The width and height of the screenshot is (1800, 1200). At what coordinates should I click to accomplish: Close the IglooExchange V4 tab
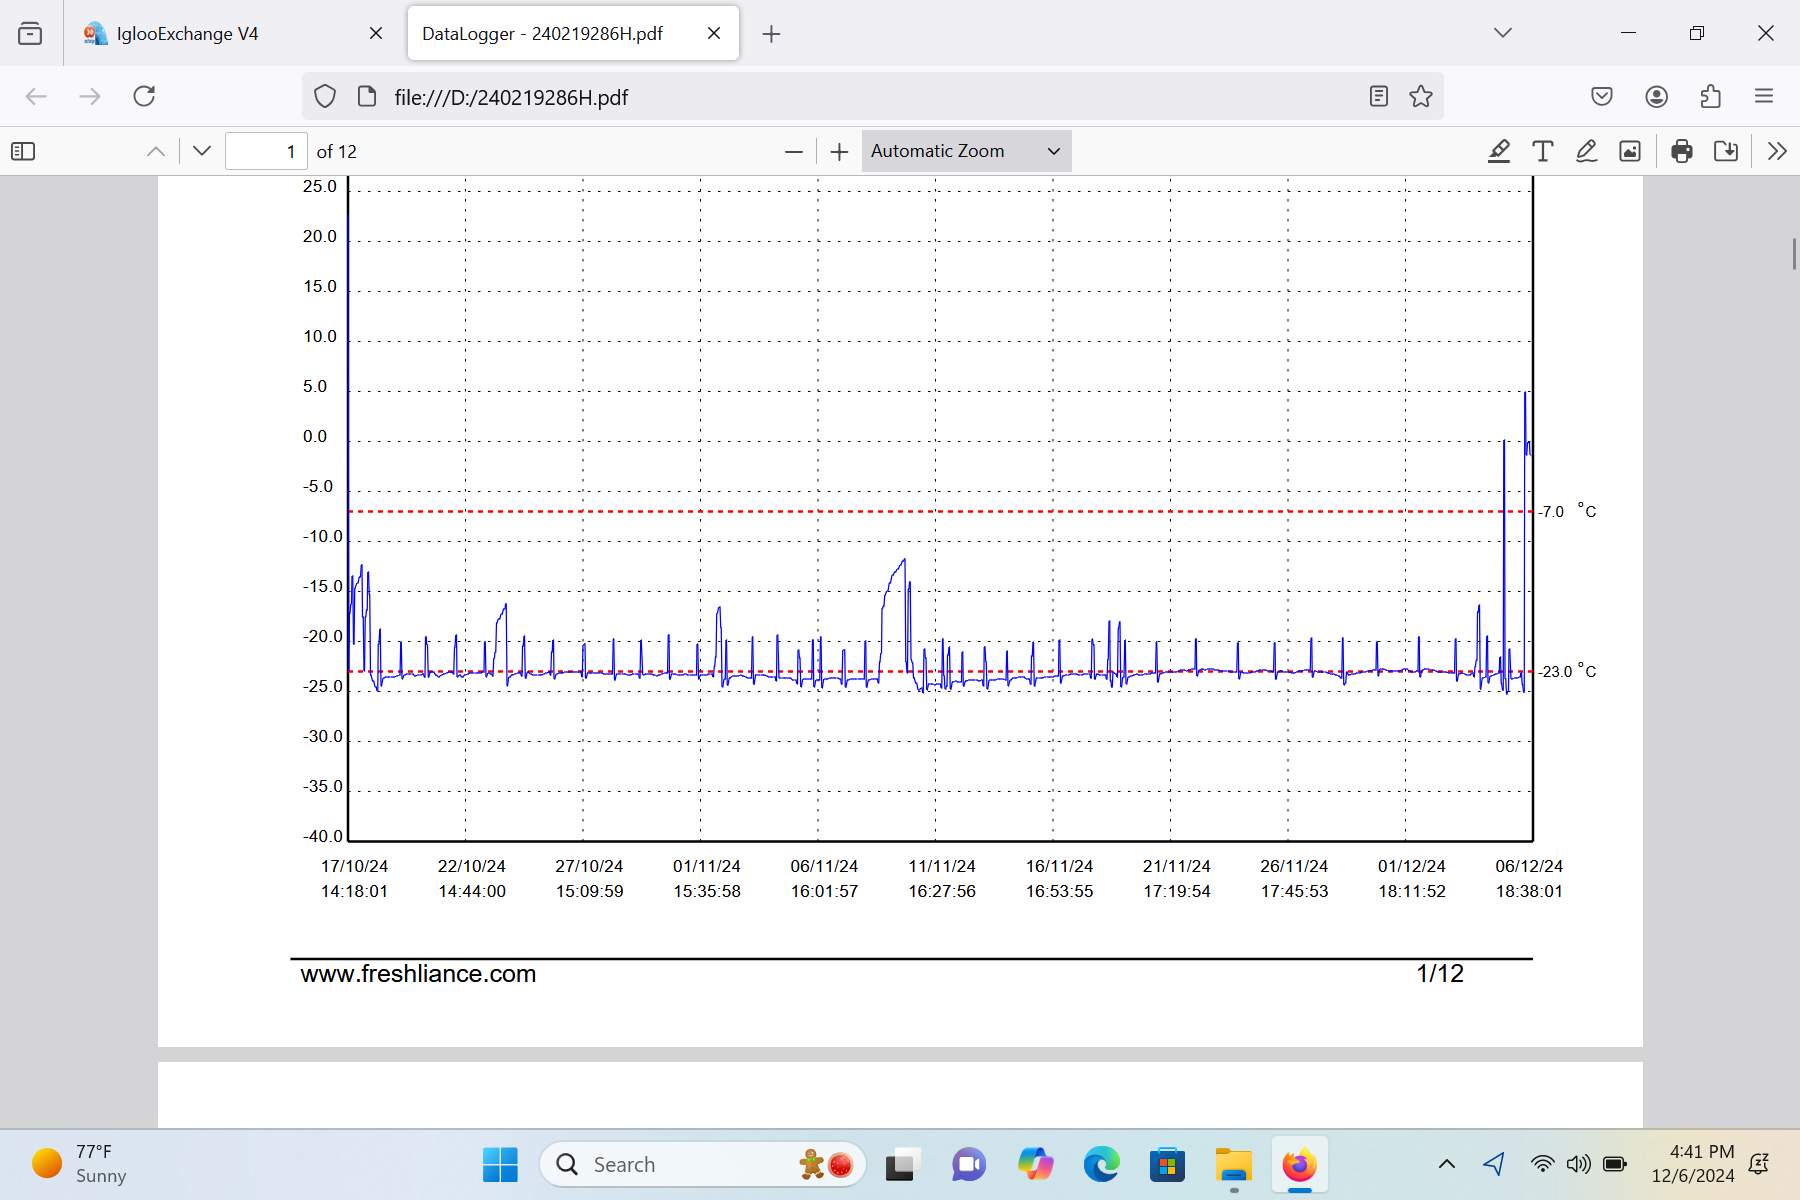coord(376,33)
